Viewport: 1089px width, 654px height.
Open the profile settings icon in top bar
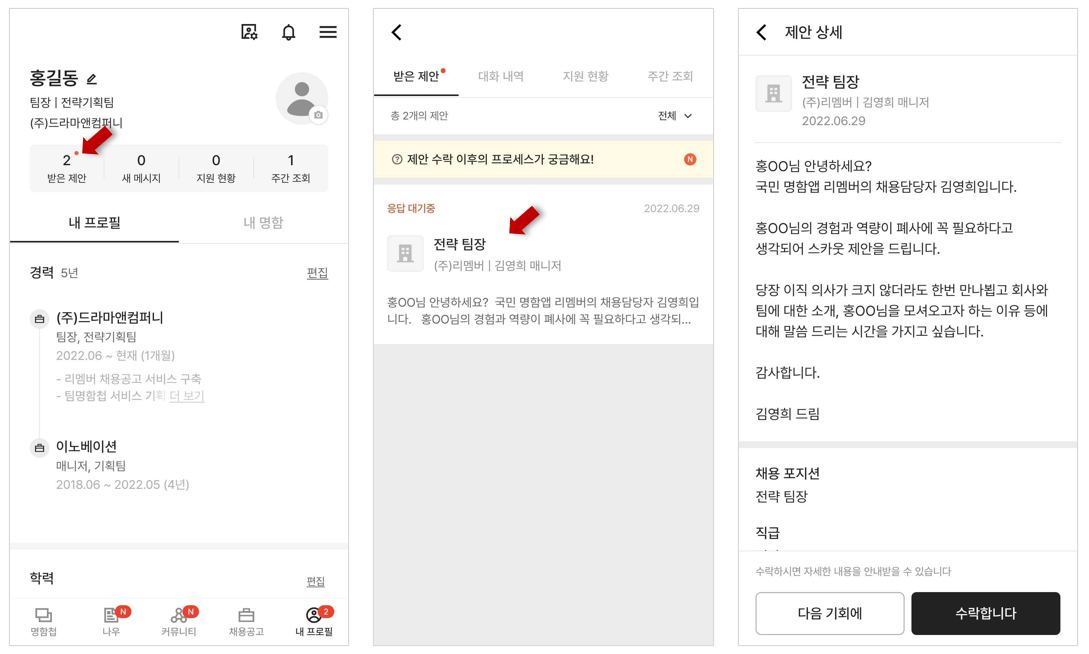point(249,32)
